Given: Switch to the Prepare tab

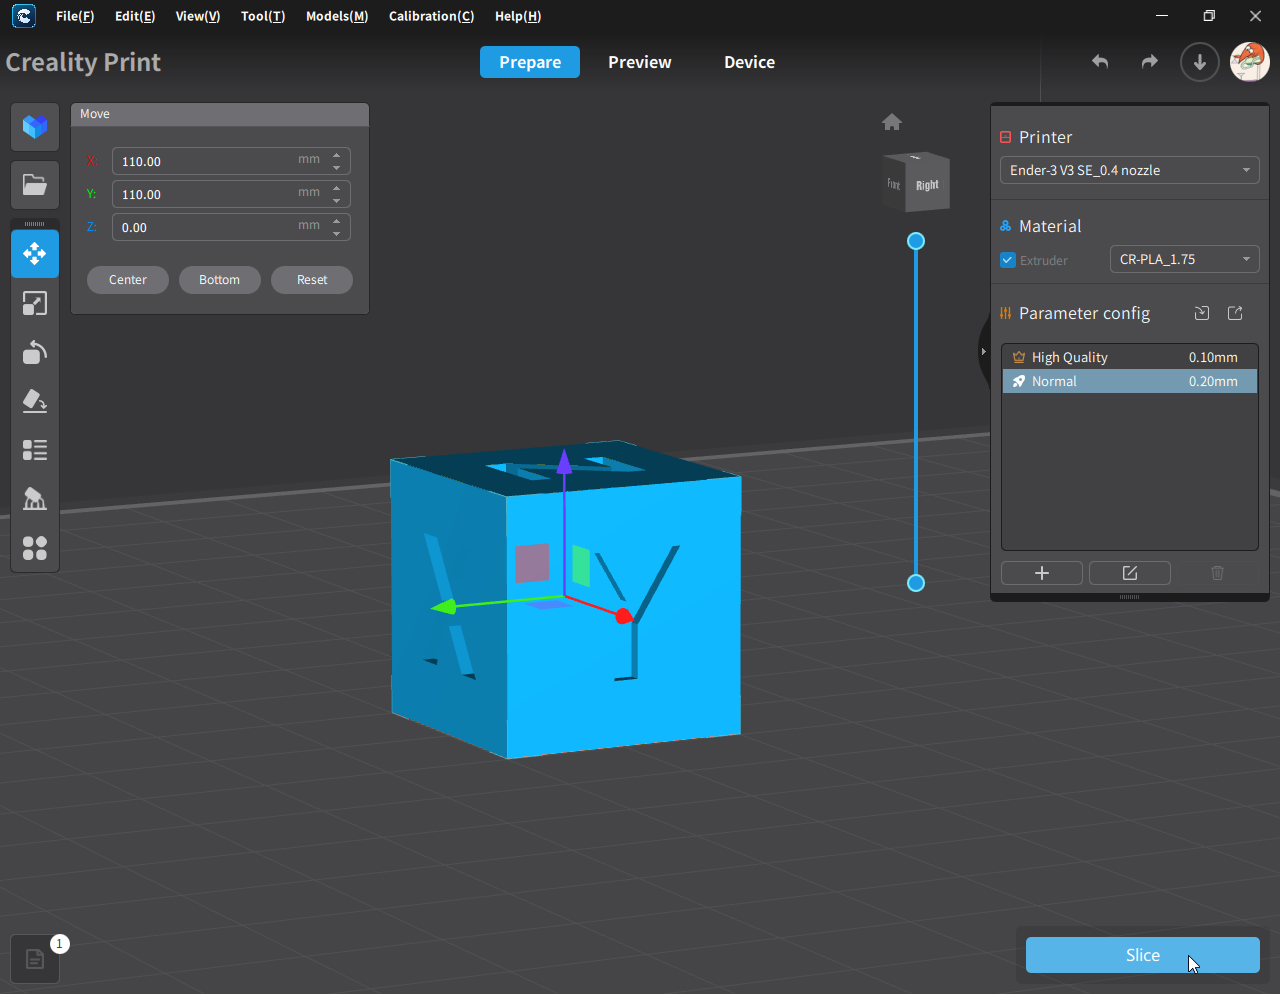Looking at the screenshot, I should click(x=530, y=62).
